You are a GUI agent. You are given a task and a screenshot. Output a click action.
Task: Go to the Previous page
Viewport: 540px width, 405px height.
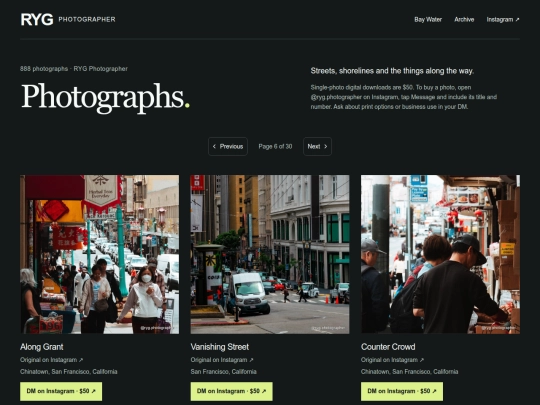point(228,146)
